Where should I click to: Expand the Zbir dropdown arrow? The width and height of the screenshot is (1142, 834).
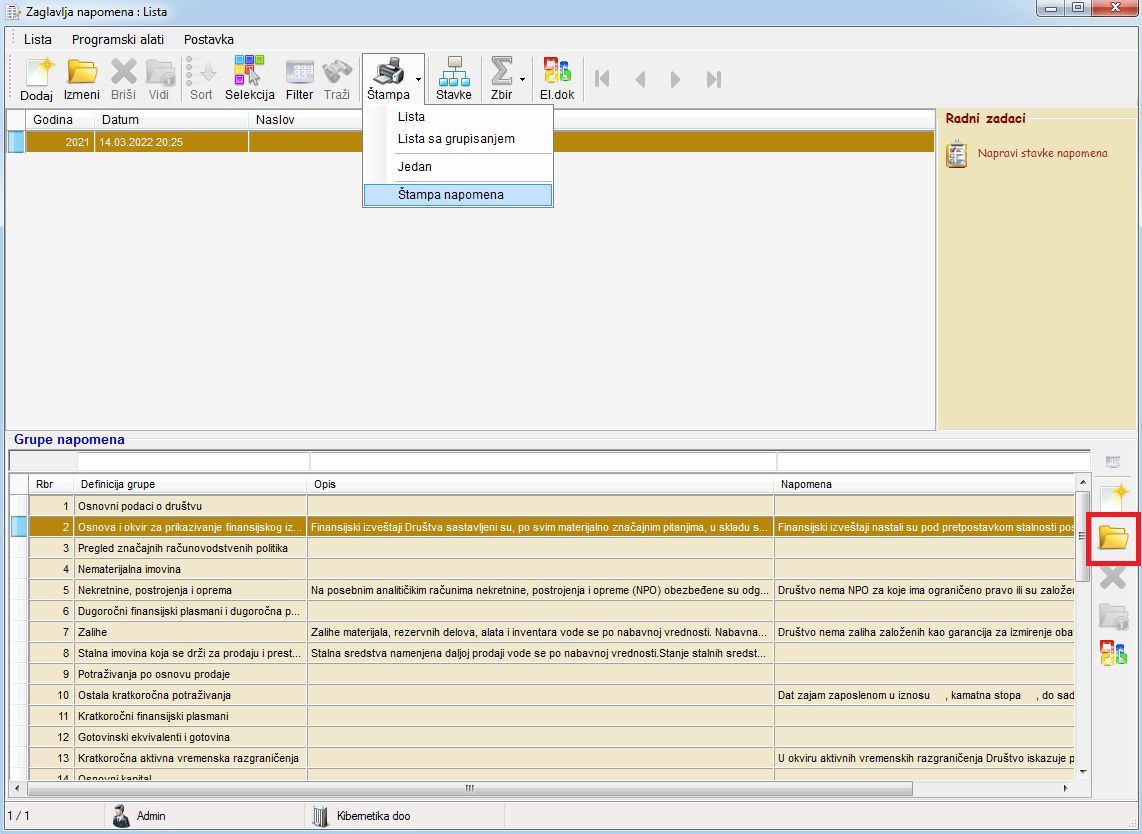click(x=522, y=79)
